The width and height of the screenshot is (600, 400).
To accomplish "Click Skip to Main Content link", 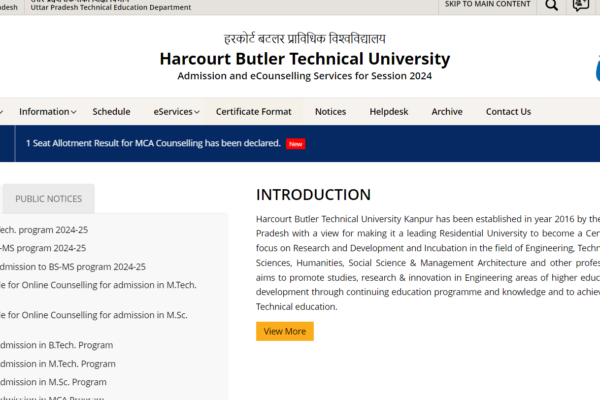I will click(488, 4).
